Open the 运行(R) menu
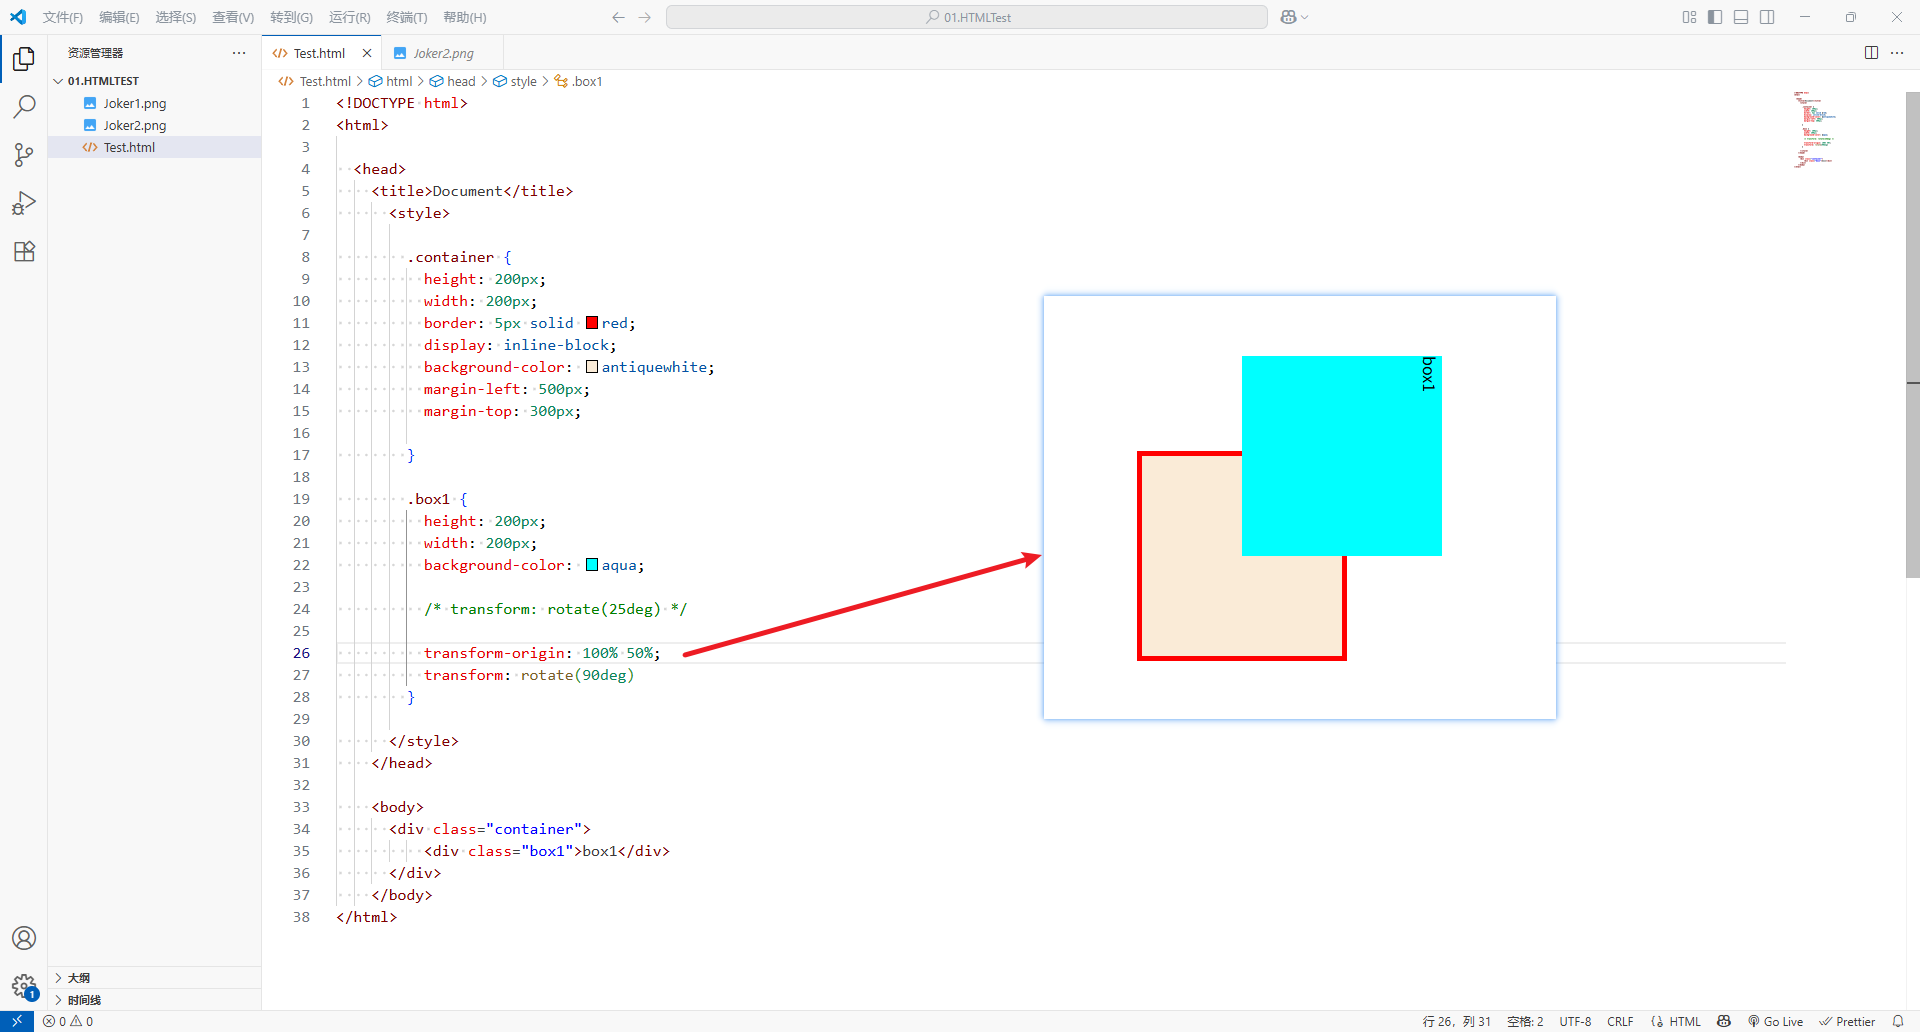1920x1032 pixels. click(x=349, y=17)
